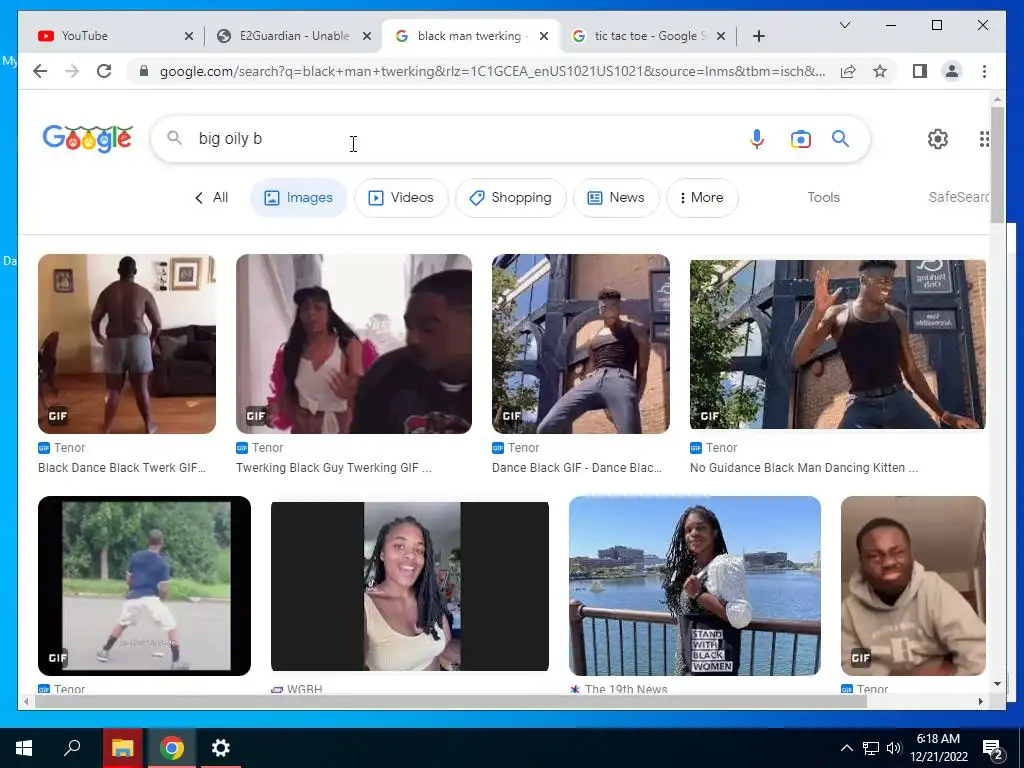Open Windows taskbar search
The height and width of the screenshot is (768, 1024).
pyautogui.click(x=72, y=748)
